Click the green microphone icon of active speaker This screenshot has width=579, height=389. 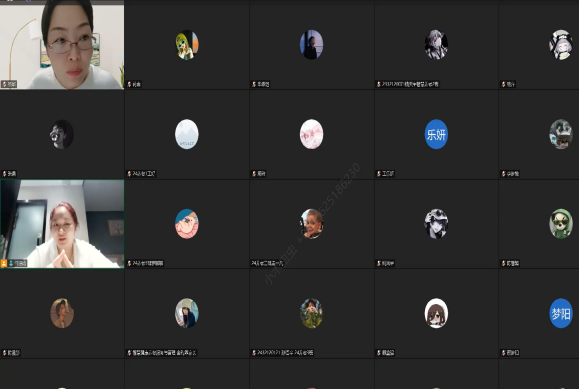pos(11,263)
